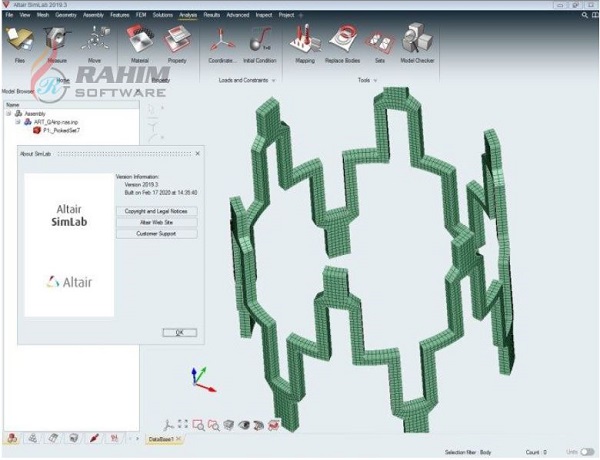Open the Property tool in the ribbon
The width and height of the screenshot is (600, 460).
177,44
